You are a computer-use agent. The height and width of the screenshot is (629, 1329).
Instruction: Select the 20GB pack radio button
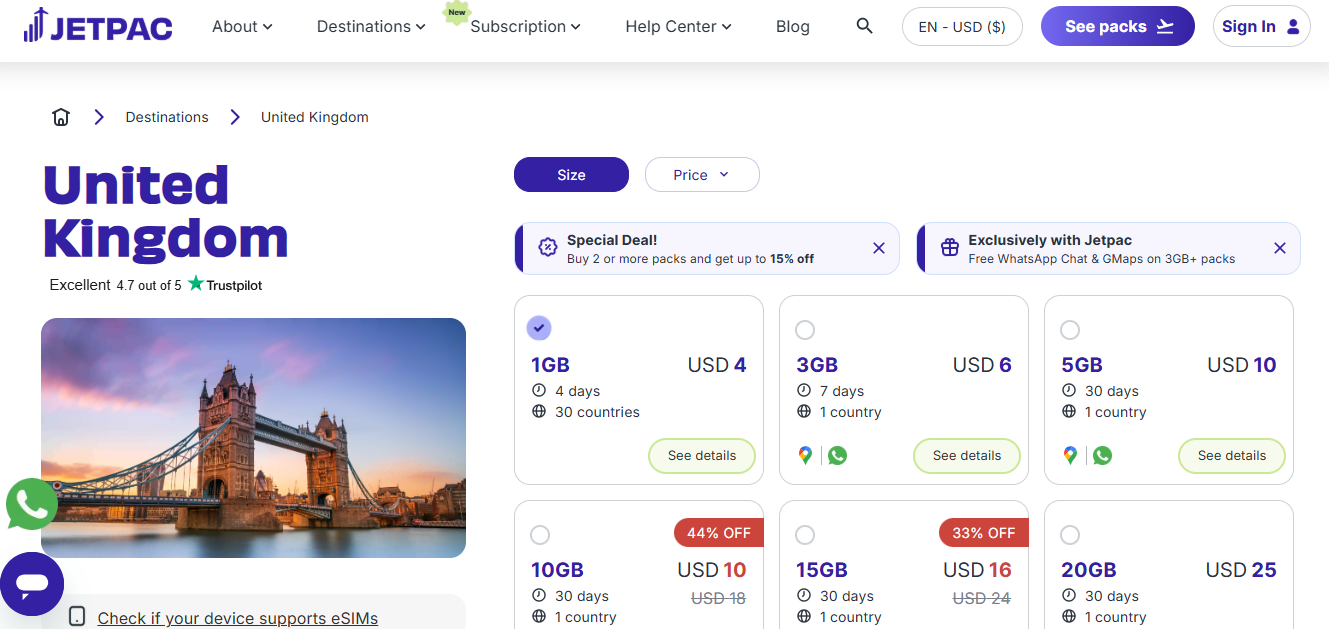(1070, 535)
